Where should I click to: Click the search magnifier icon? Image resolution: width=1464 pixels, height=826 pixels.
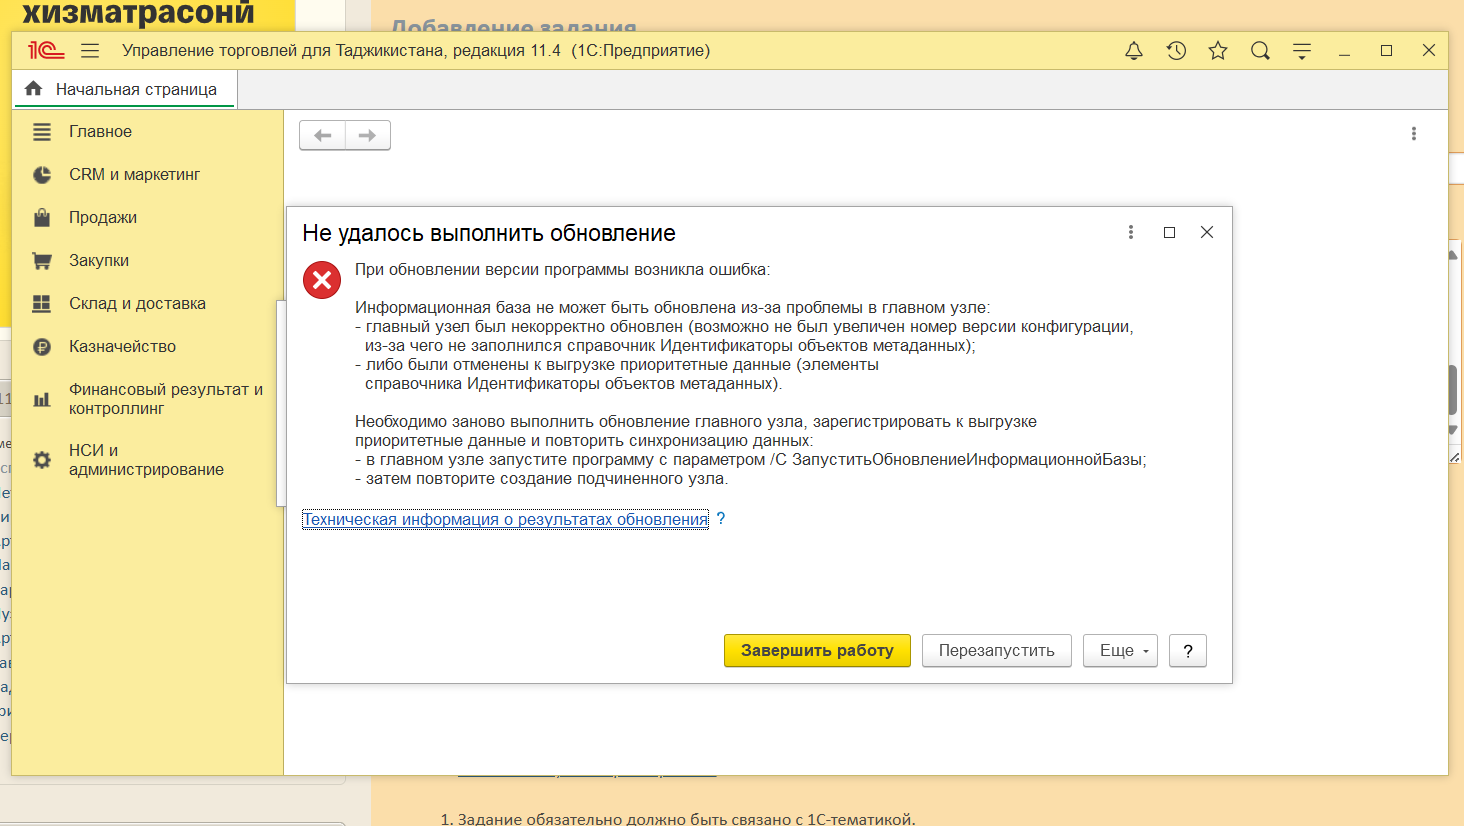tap(1260, 51)
